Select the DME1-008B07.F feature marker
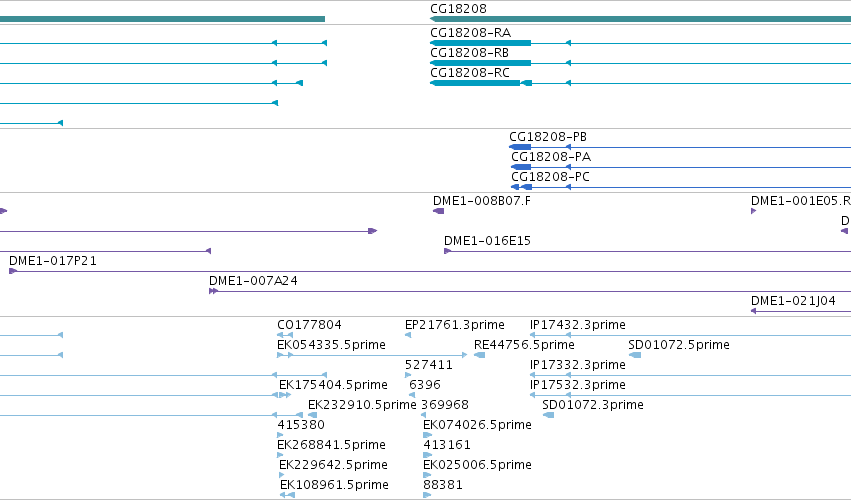The height and width of the screenshot is (500, 851). tap(439, 211)
